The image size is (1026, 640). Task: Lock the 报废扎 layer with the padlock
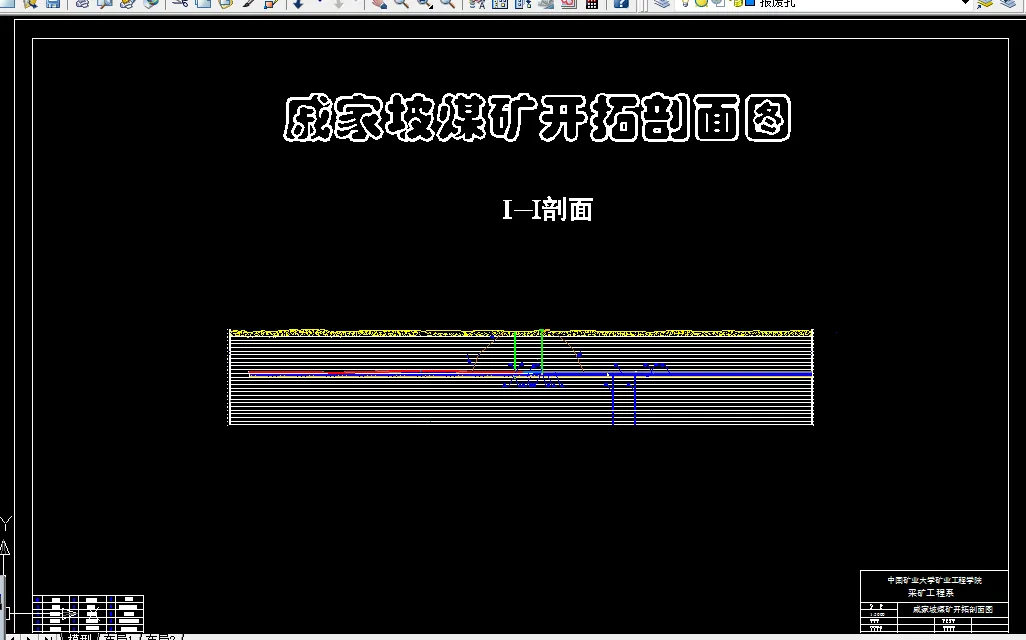coord(735,5)
